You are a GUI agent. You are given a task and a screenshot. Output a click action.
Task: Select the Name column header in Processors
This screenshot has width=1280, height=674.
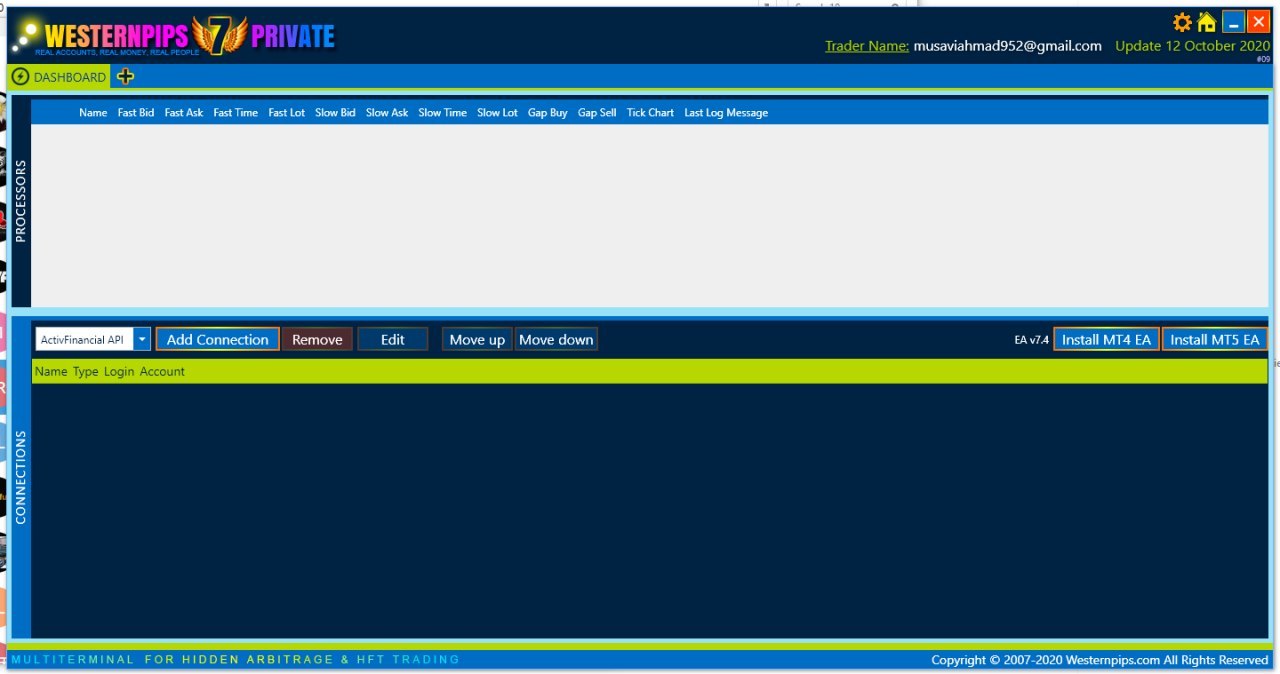[93, 113]
